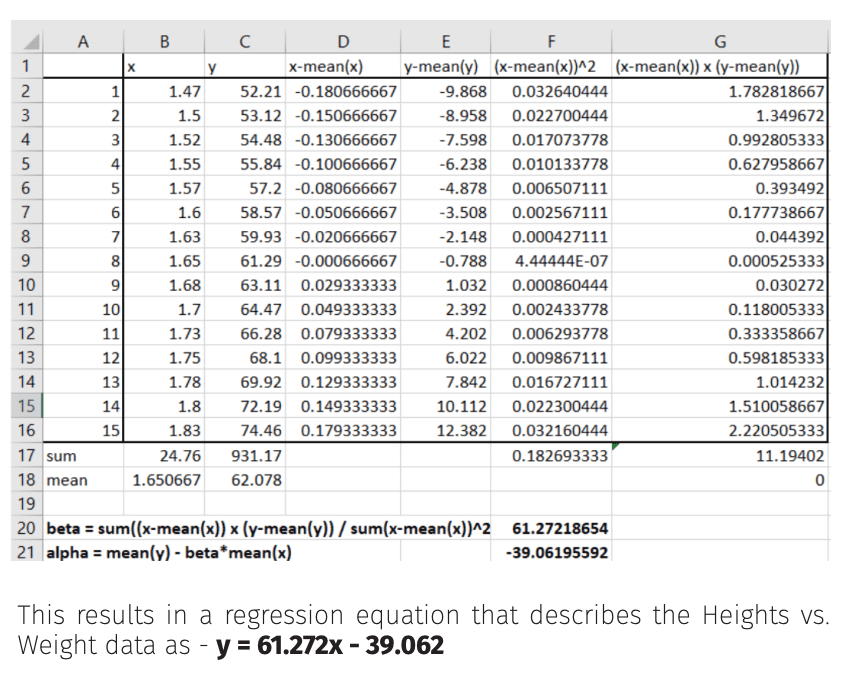Select the x sum cell 24.76
This screenshot has height=678, width=866.
(x=164, y=455)
